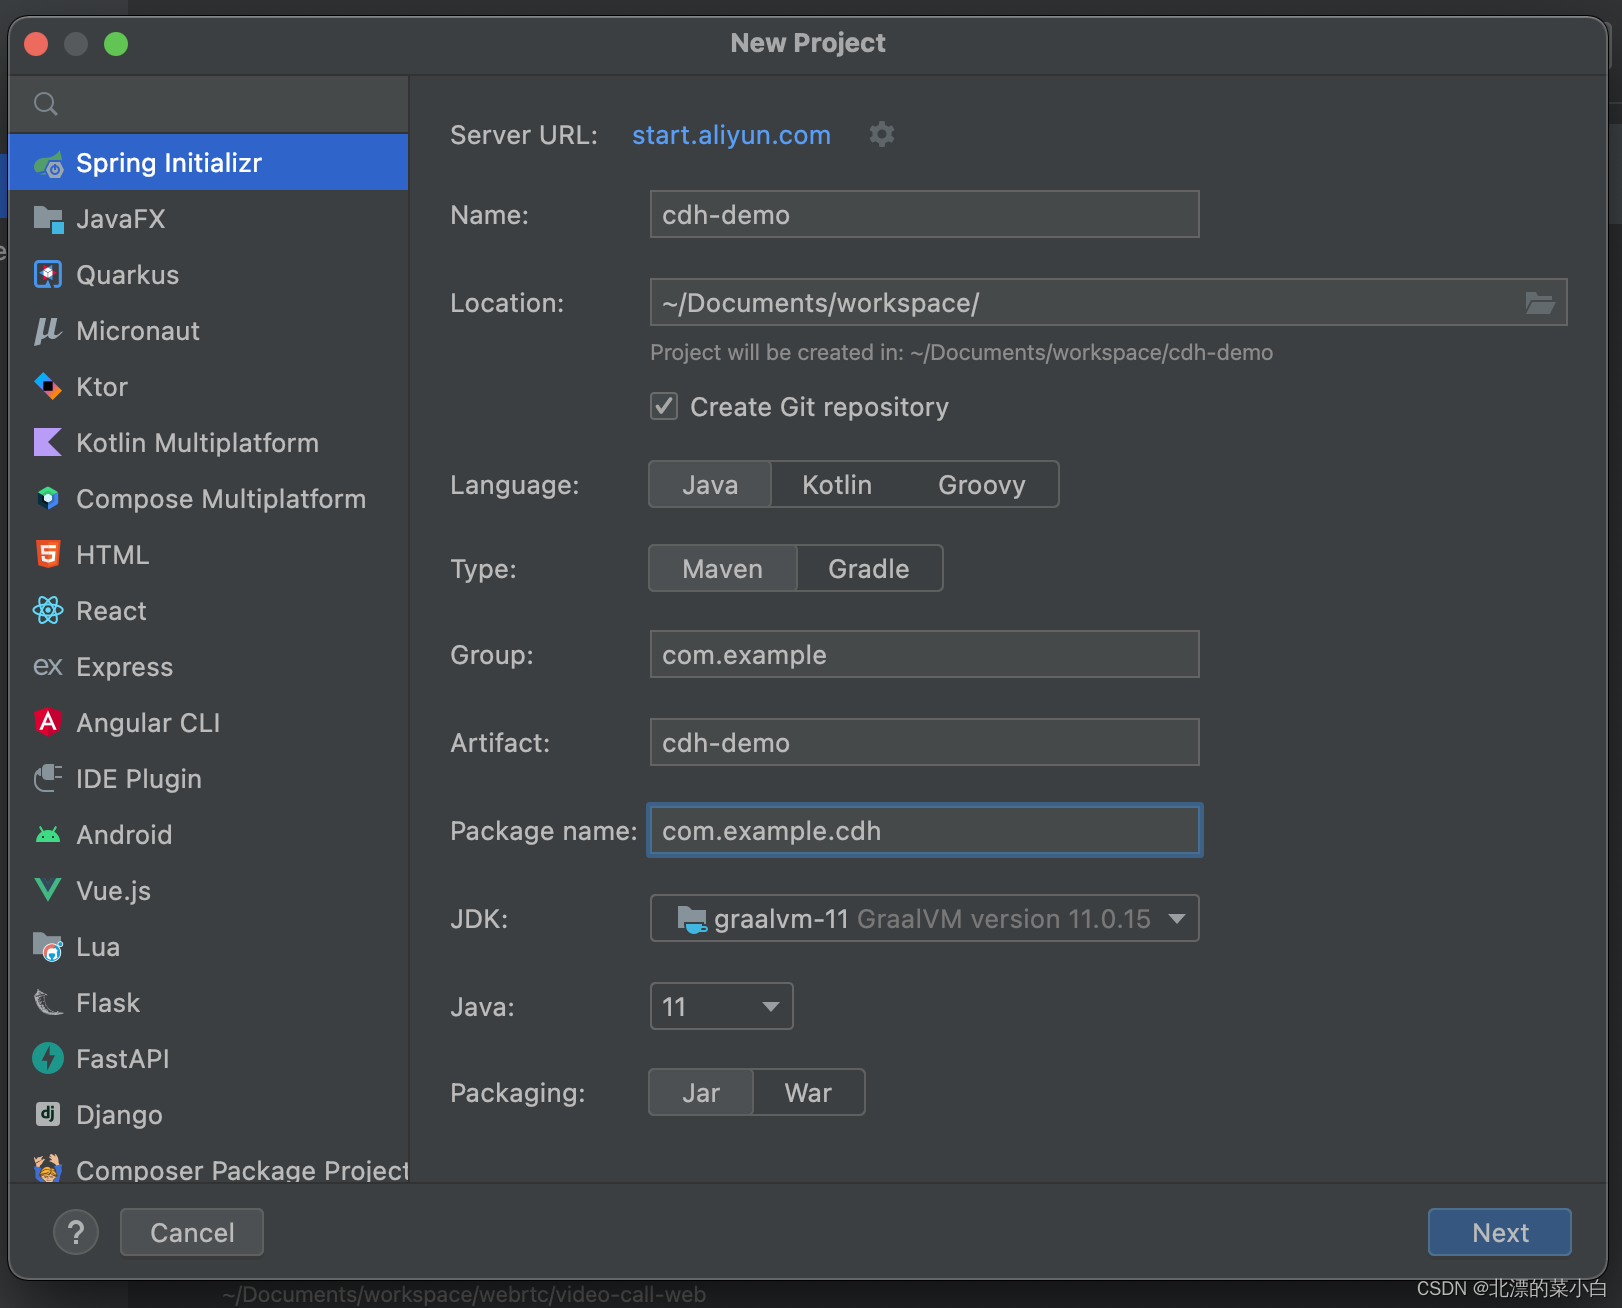The width and height of the screenshot is (1622, 1308).
Task: Select IDE Plugin project type
Action: coord(208,779)
